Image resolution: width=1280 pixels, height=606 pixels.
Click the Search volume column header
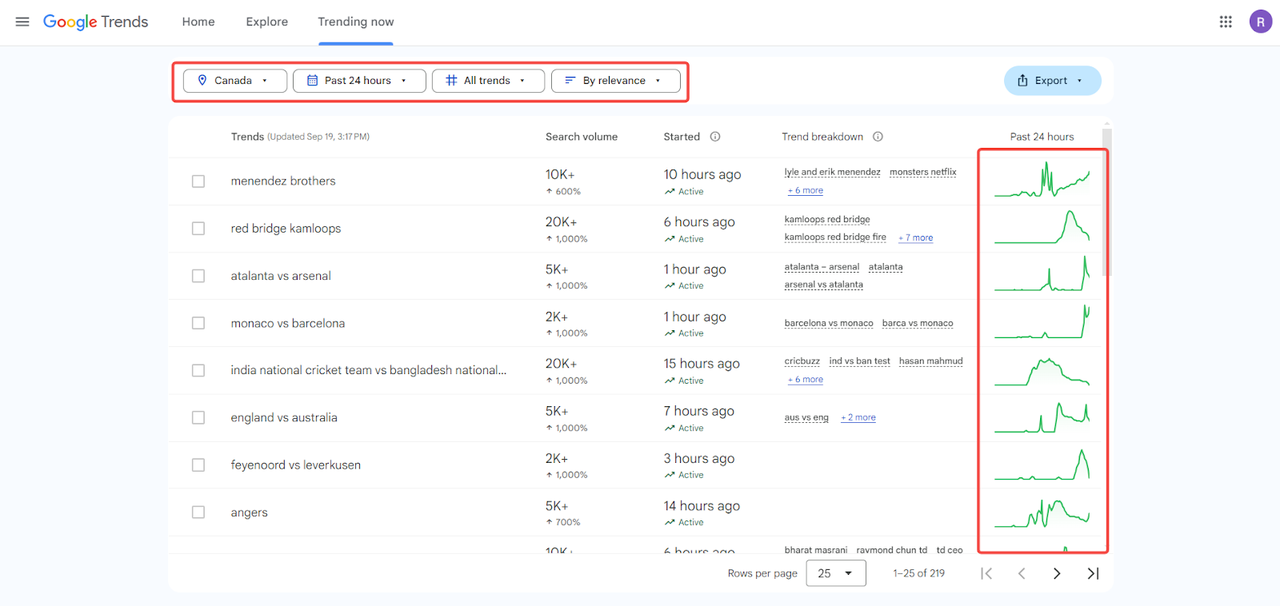point(582,137)
